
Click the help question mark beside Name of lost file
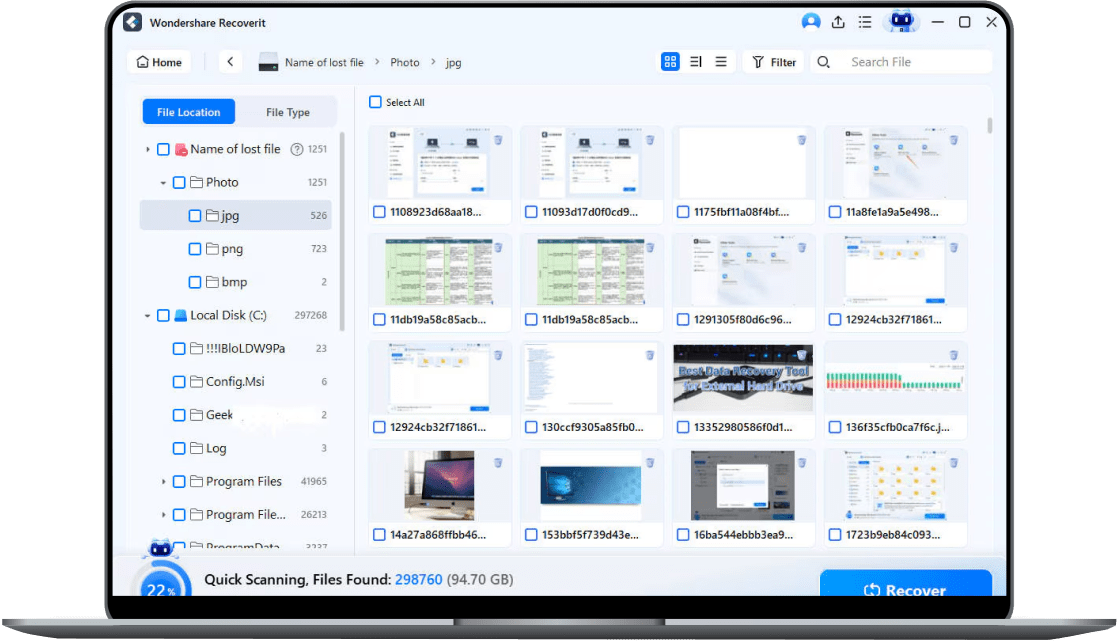pos(296,150)
